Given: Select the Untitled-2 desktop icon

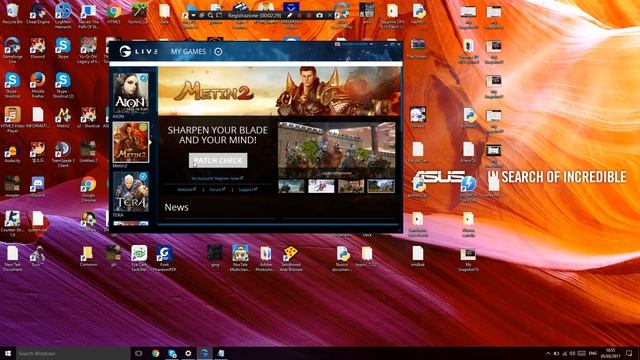Looking at the screenshot, I should point(88,152).
